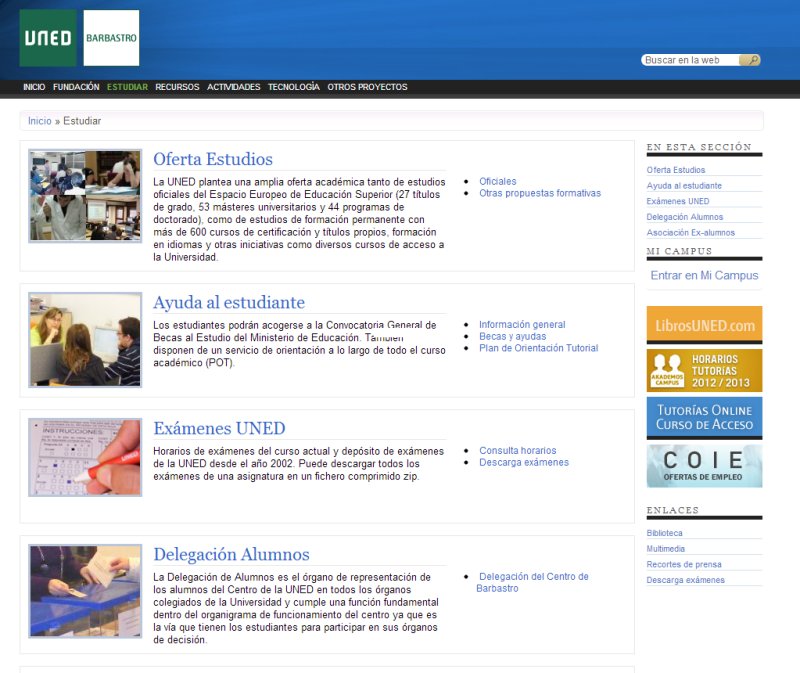Open Otros Proyectos in top menu

tap(367, 87)
